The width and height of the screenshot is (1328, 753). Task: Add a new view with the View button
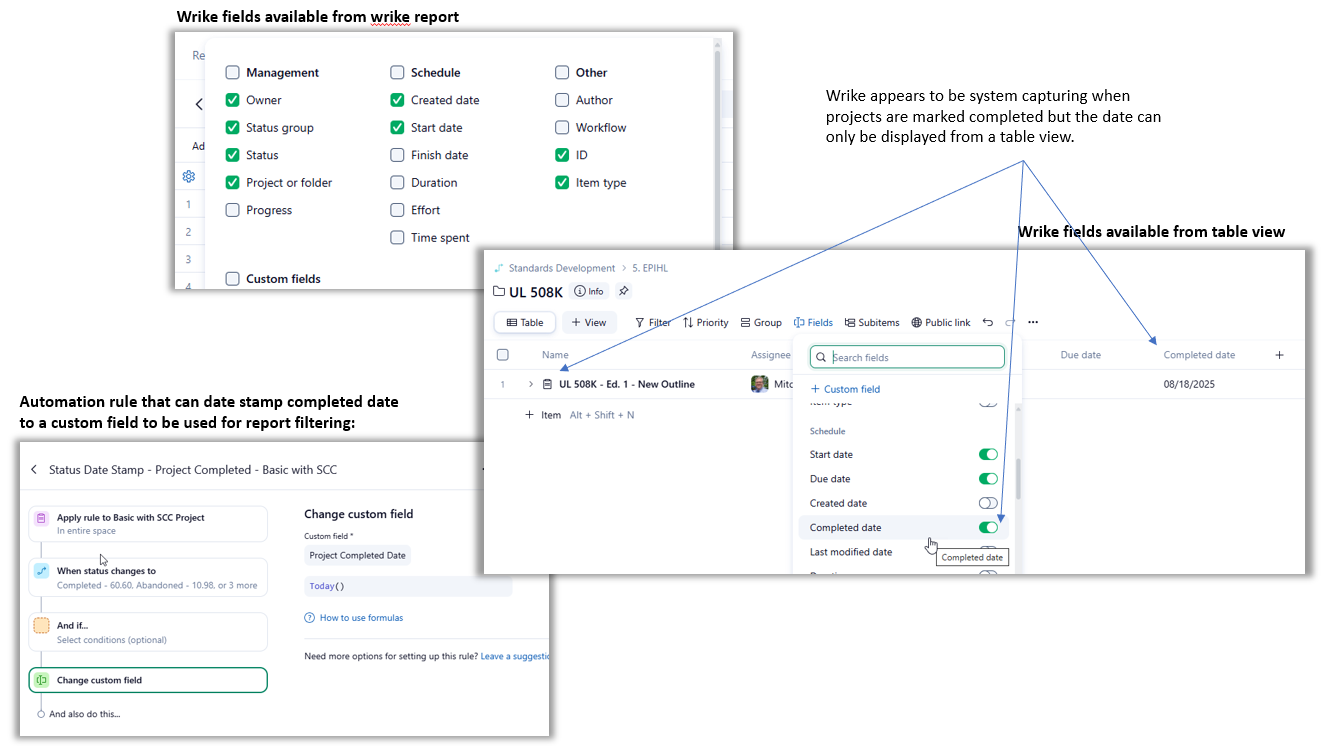589,323
